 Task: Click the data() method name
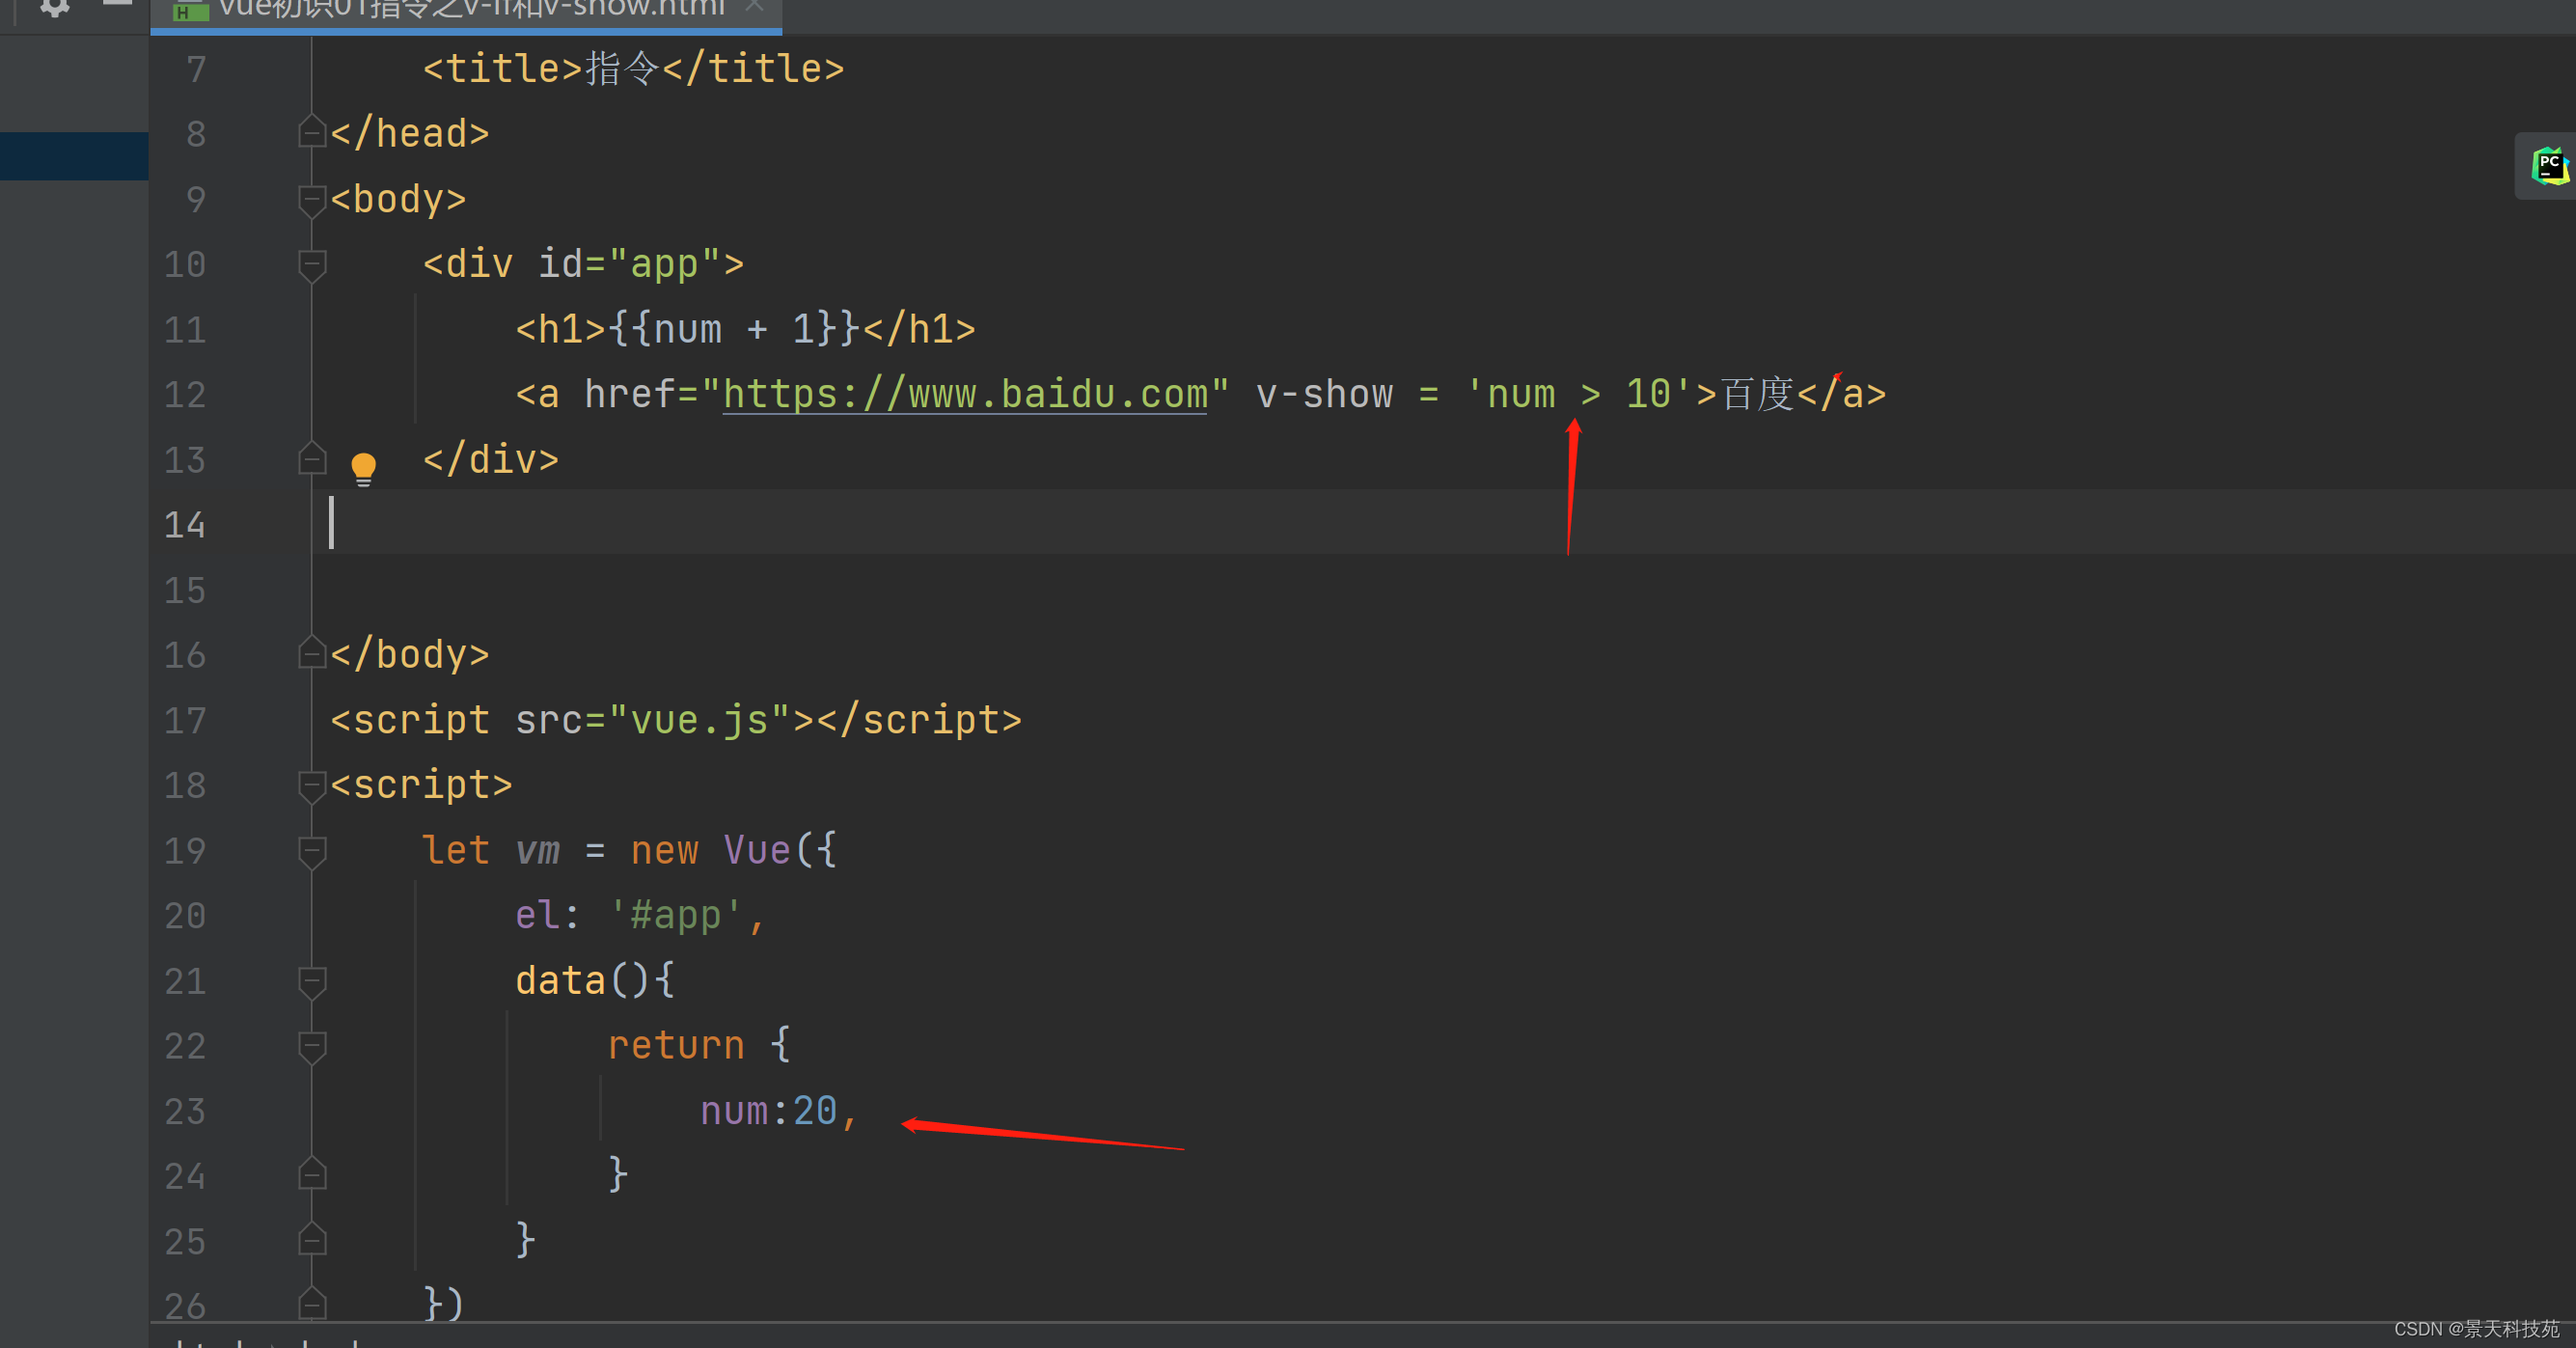coord(560,980)
